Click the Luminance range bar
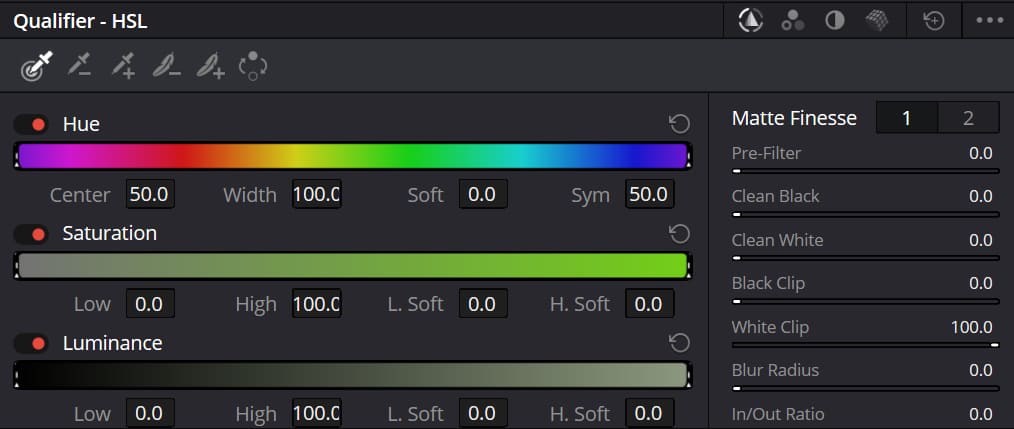Screen dimensions: 1014x429 (x=352, y=375)
